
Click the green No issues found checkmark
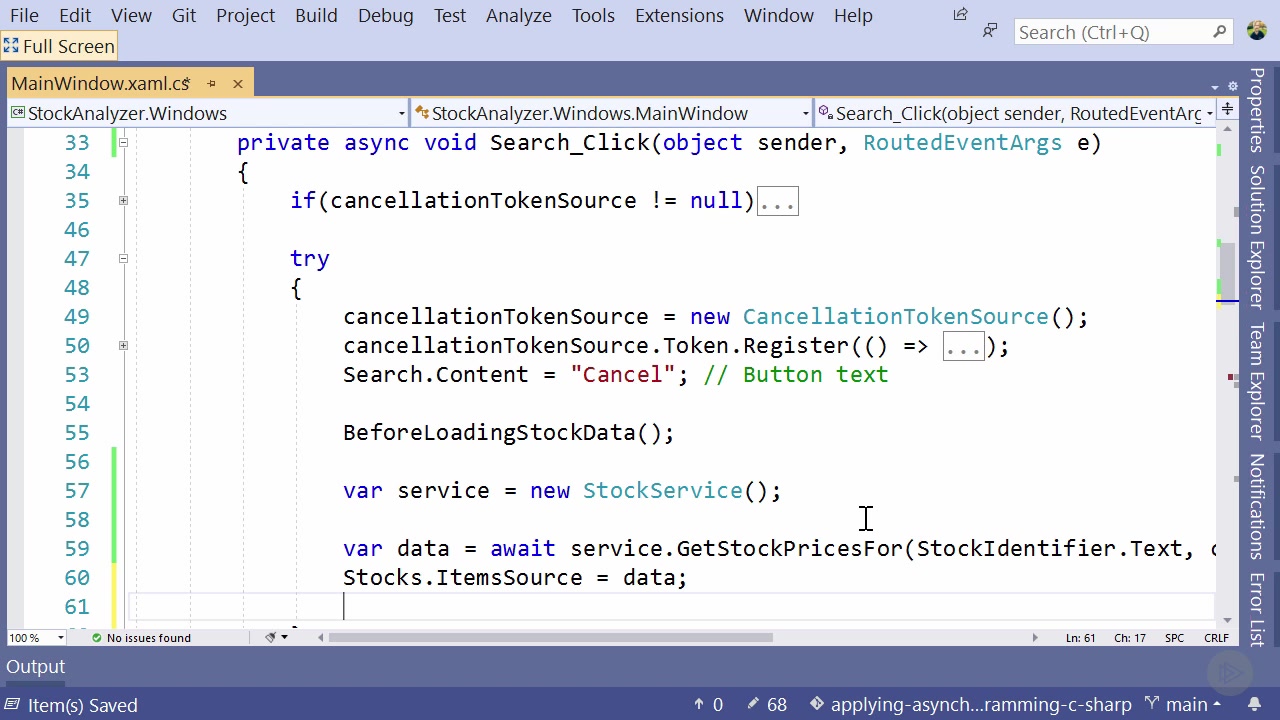(x=97, y=637)
